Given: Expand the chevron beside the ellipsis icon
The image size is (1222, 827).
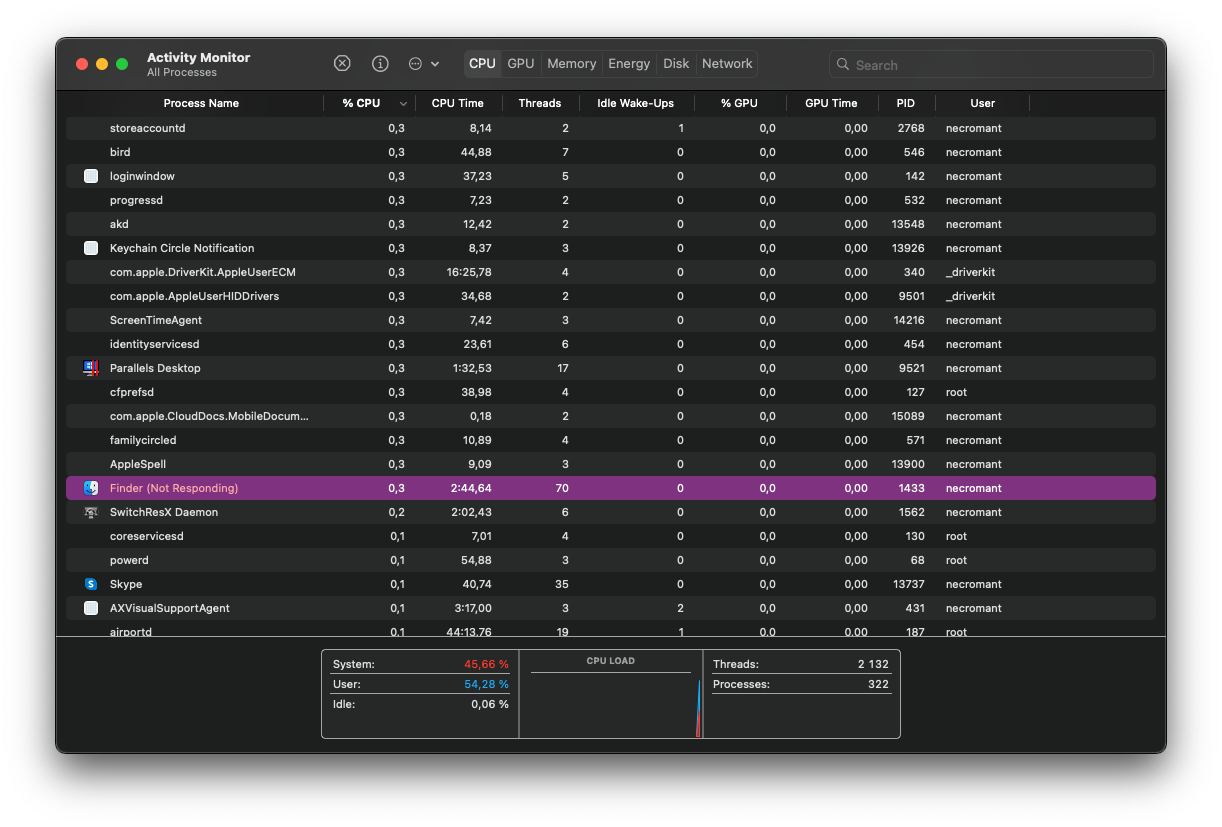Looking at the screenshot, I should (x=435, y=64).
